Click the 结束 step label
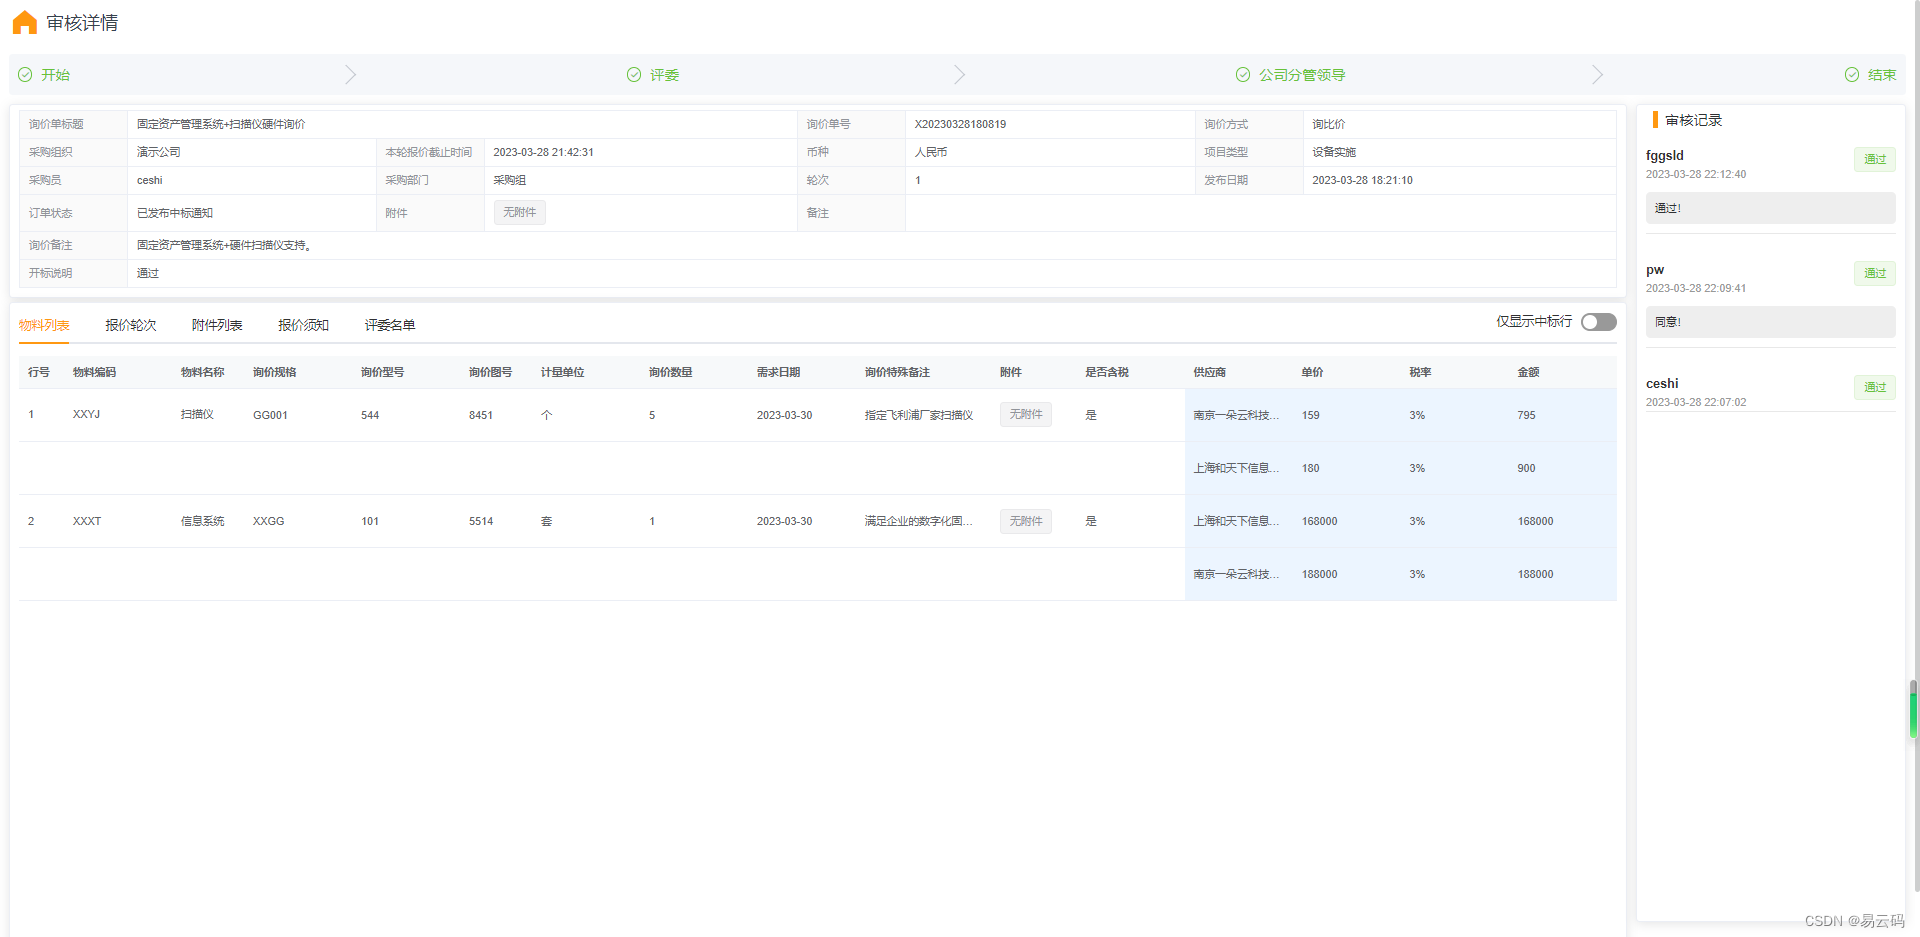 point(1882,75)
